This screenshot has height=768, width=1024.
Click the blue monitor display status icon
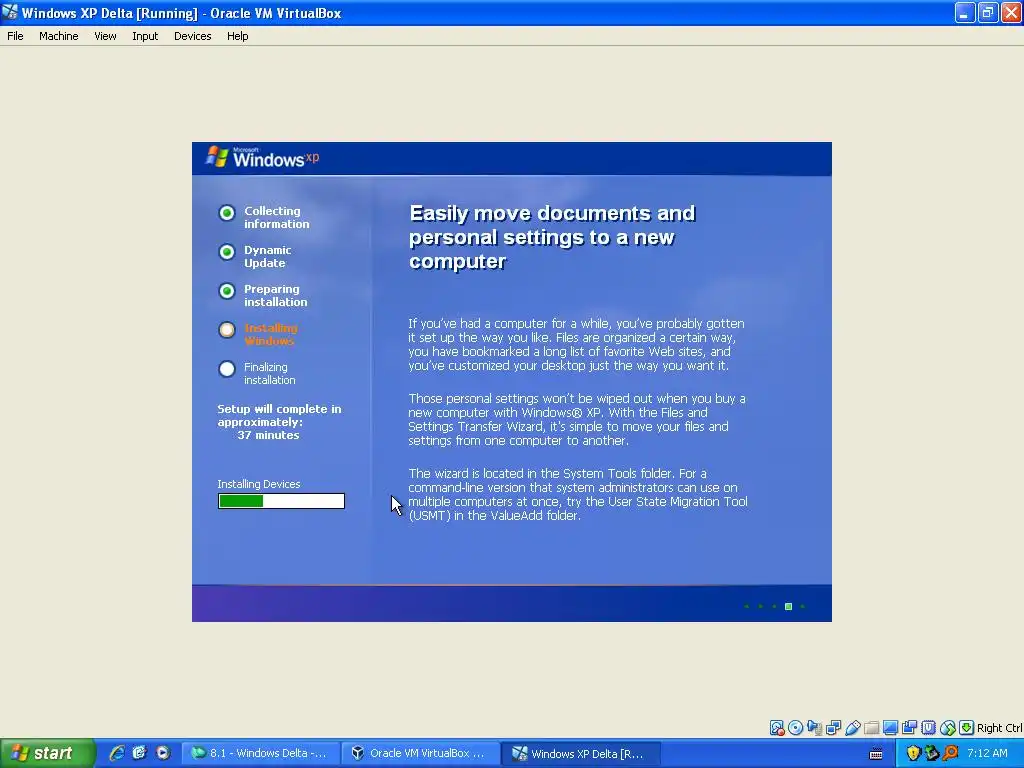pos(890,728)
